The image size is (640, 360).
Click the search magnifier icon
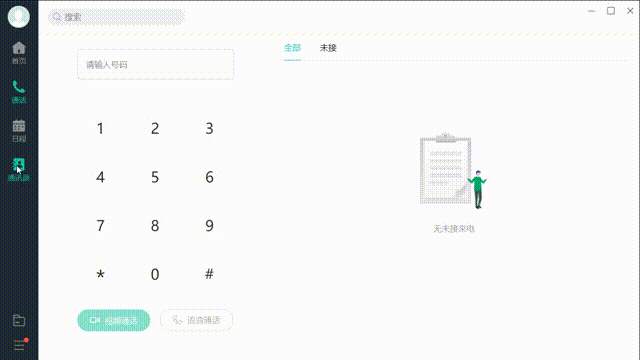(57, 17)
